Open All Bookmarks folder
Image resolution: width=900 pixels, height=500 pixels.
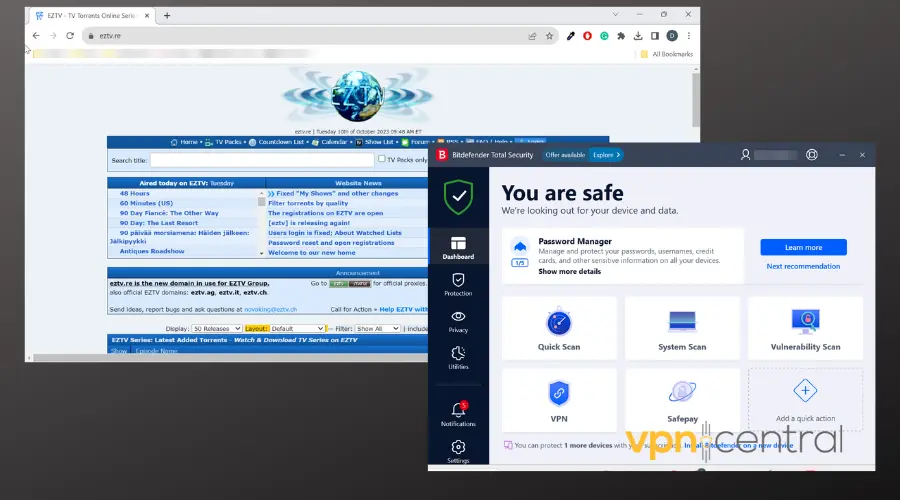click(666, 54)
